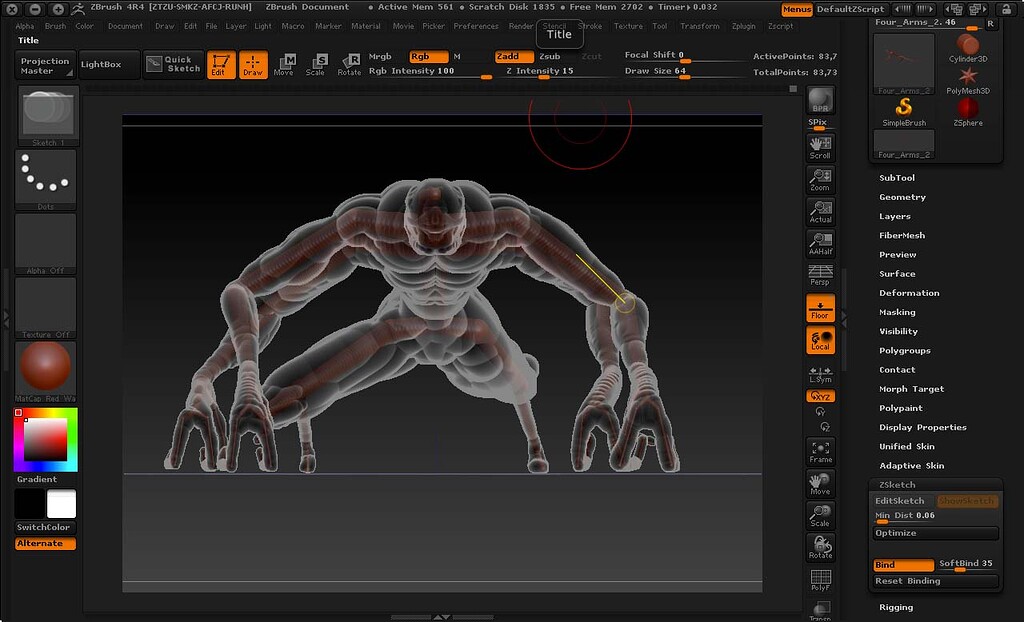Image resolution: width=1024 pixels, height=622 pixels.
Task: Select the Rotate icon on right shelf
Action: click(x=820, y=545)
